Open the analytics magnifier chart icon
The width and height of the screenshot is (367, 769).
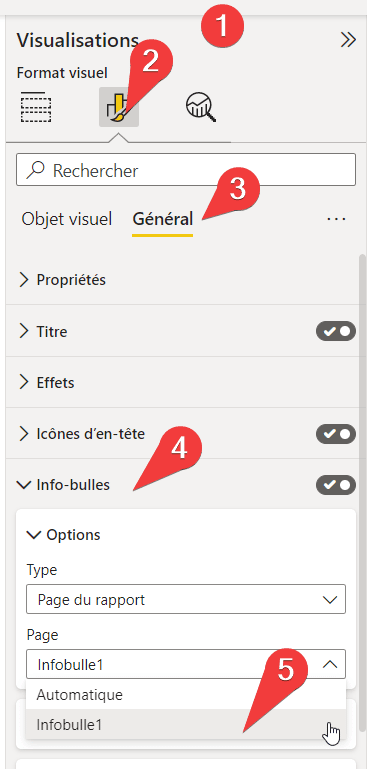[201, 107]
